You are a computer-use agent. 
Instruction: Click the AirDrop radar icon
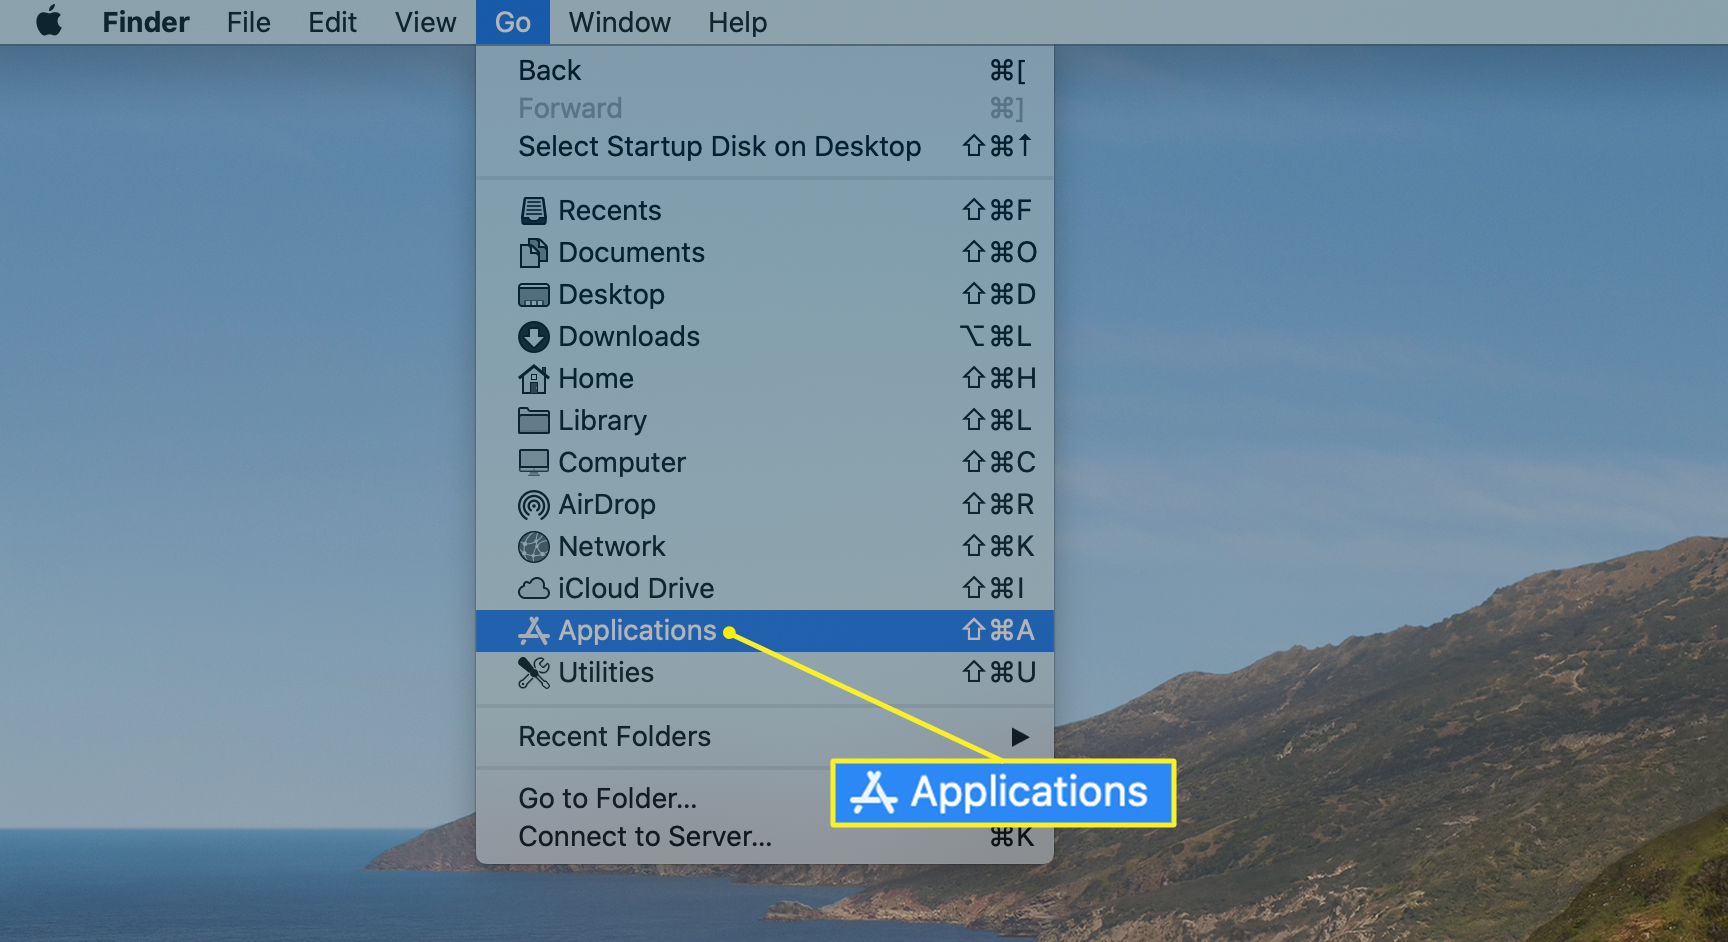pyautogui.click(x=533, y=504)
